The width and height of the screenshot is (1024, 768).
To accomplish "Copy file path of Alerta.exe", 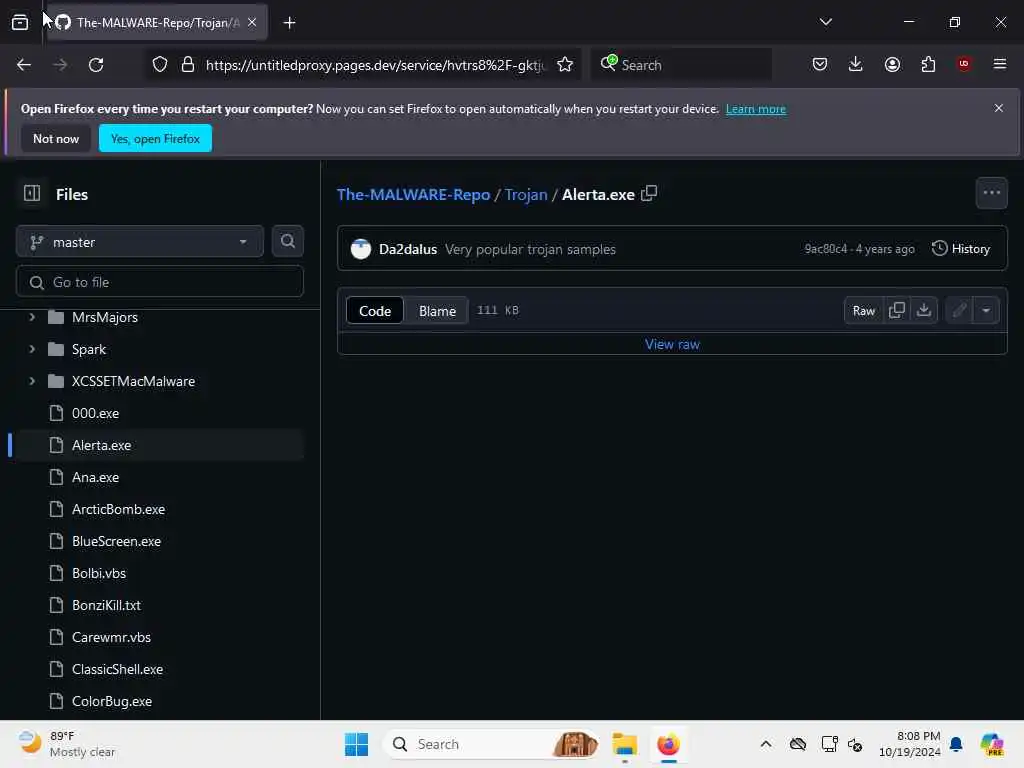I will (649, 193).
